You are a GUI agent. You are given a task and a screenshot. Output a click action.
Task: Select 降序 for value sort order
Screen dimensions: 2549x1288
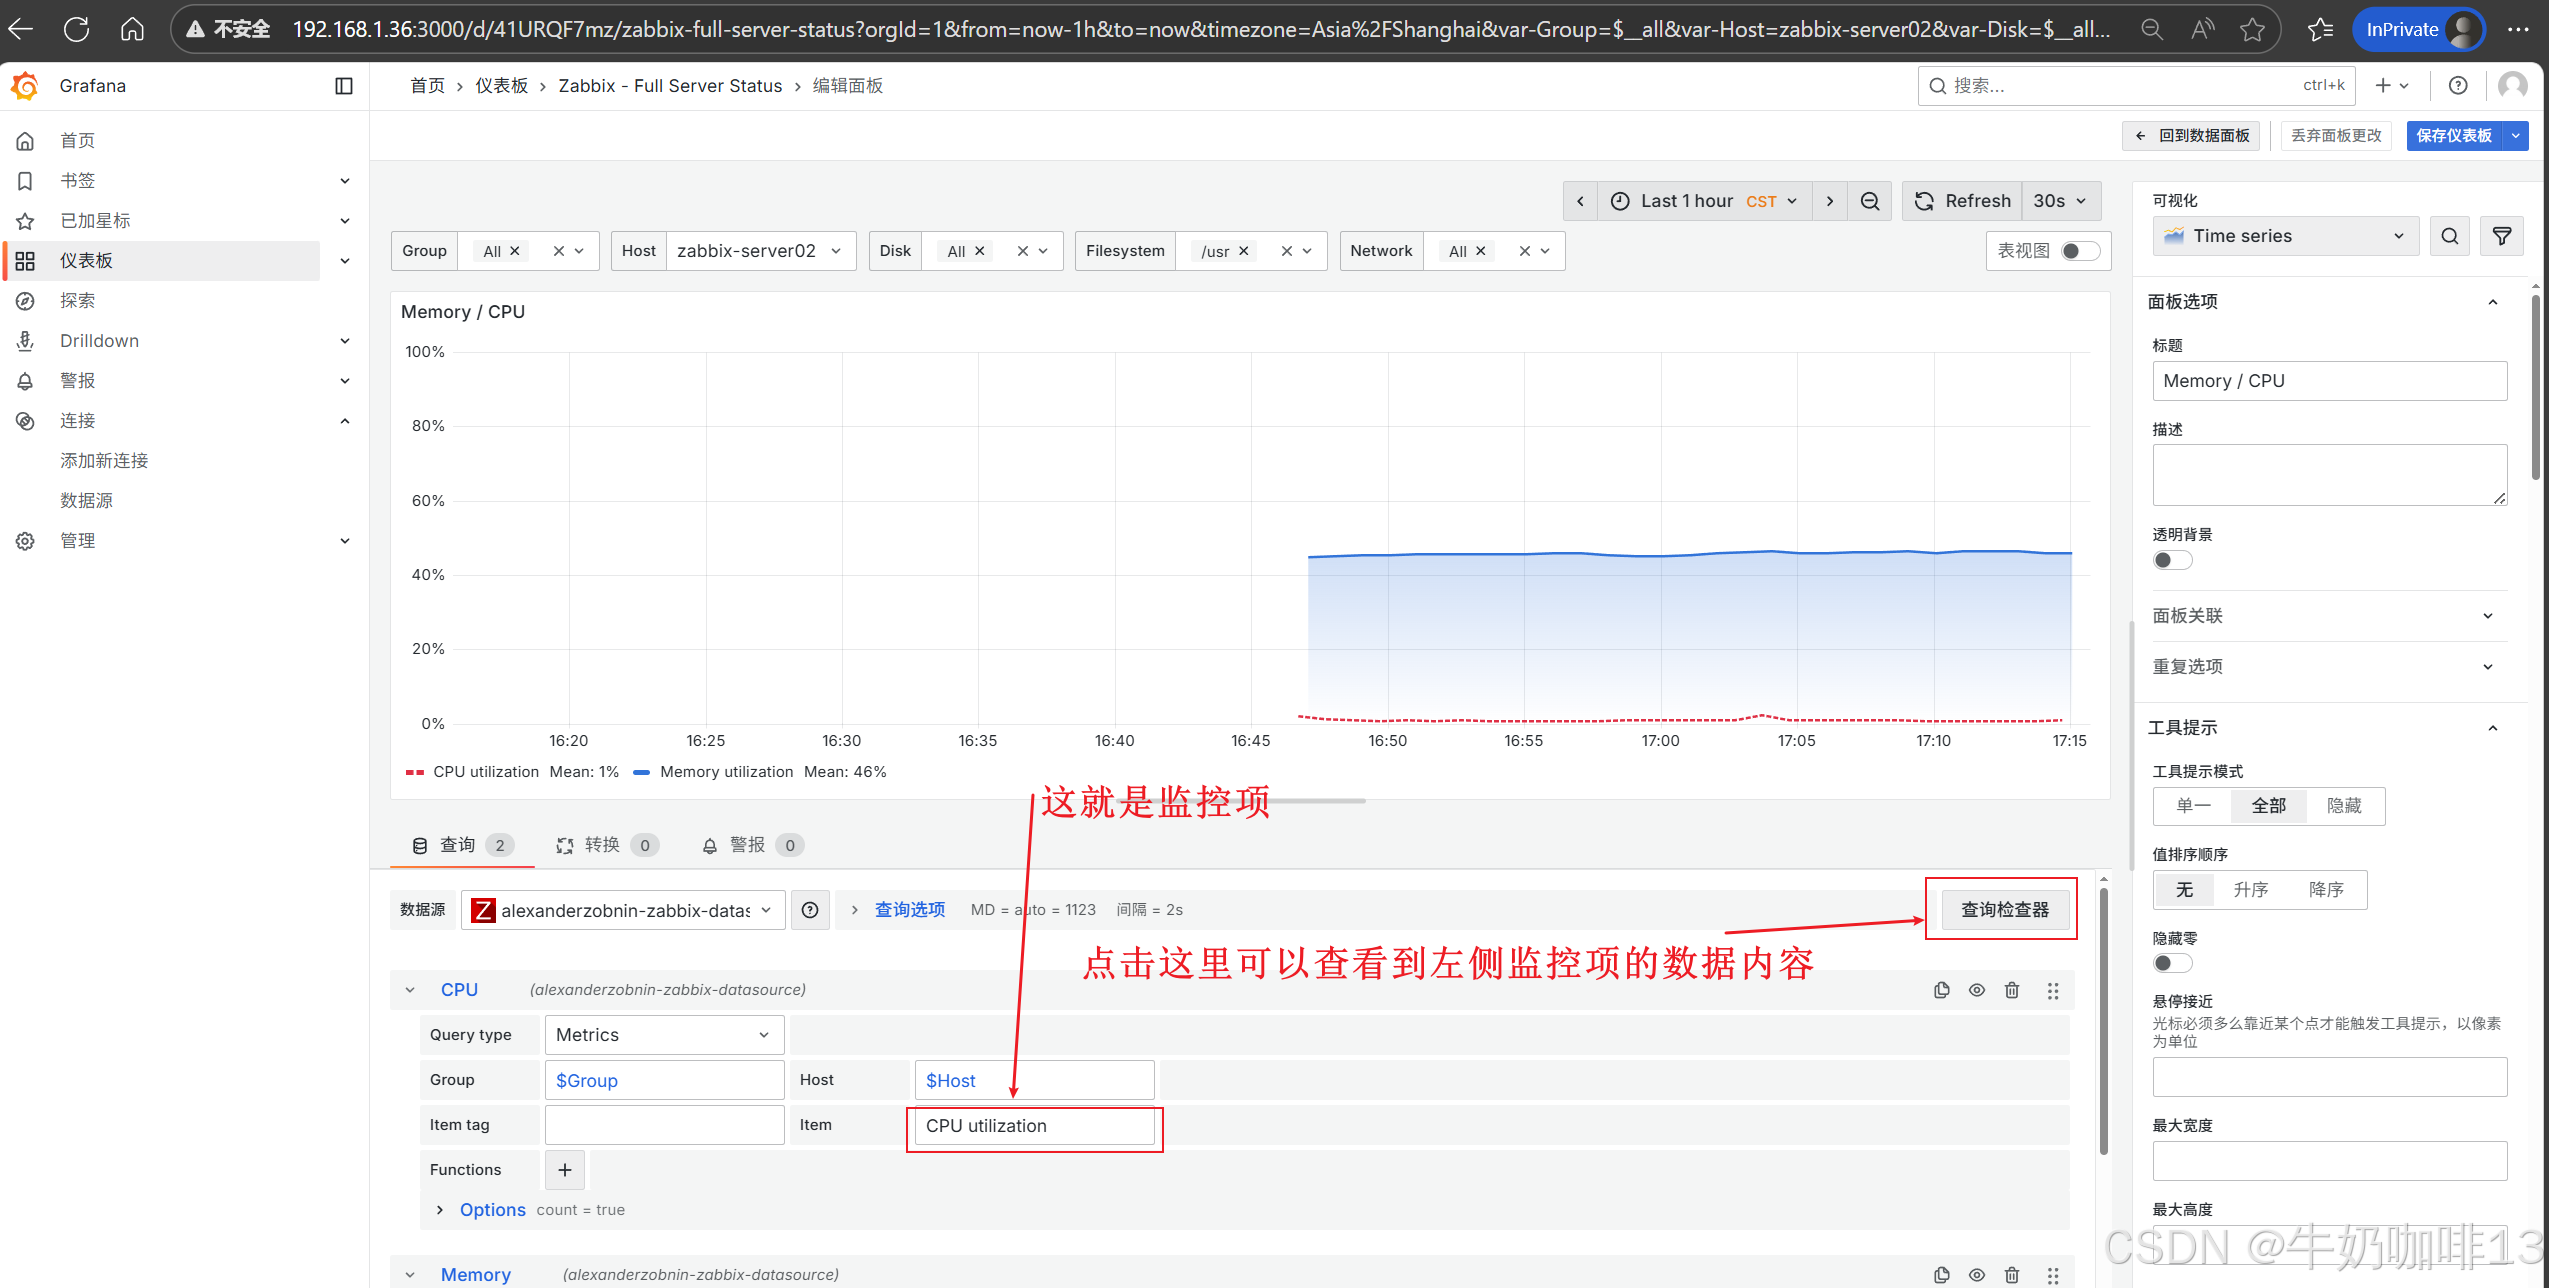point(2326,890)
